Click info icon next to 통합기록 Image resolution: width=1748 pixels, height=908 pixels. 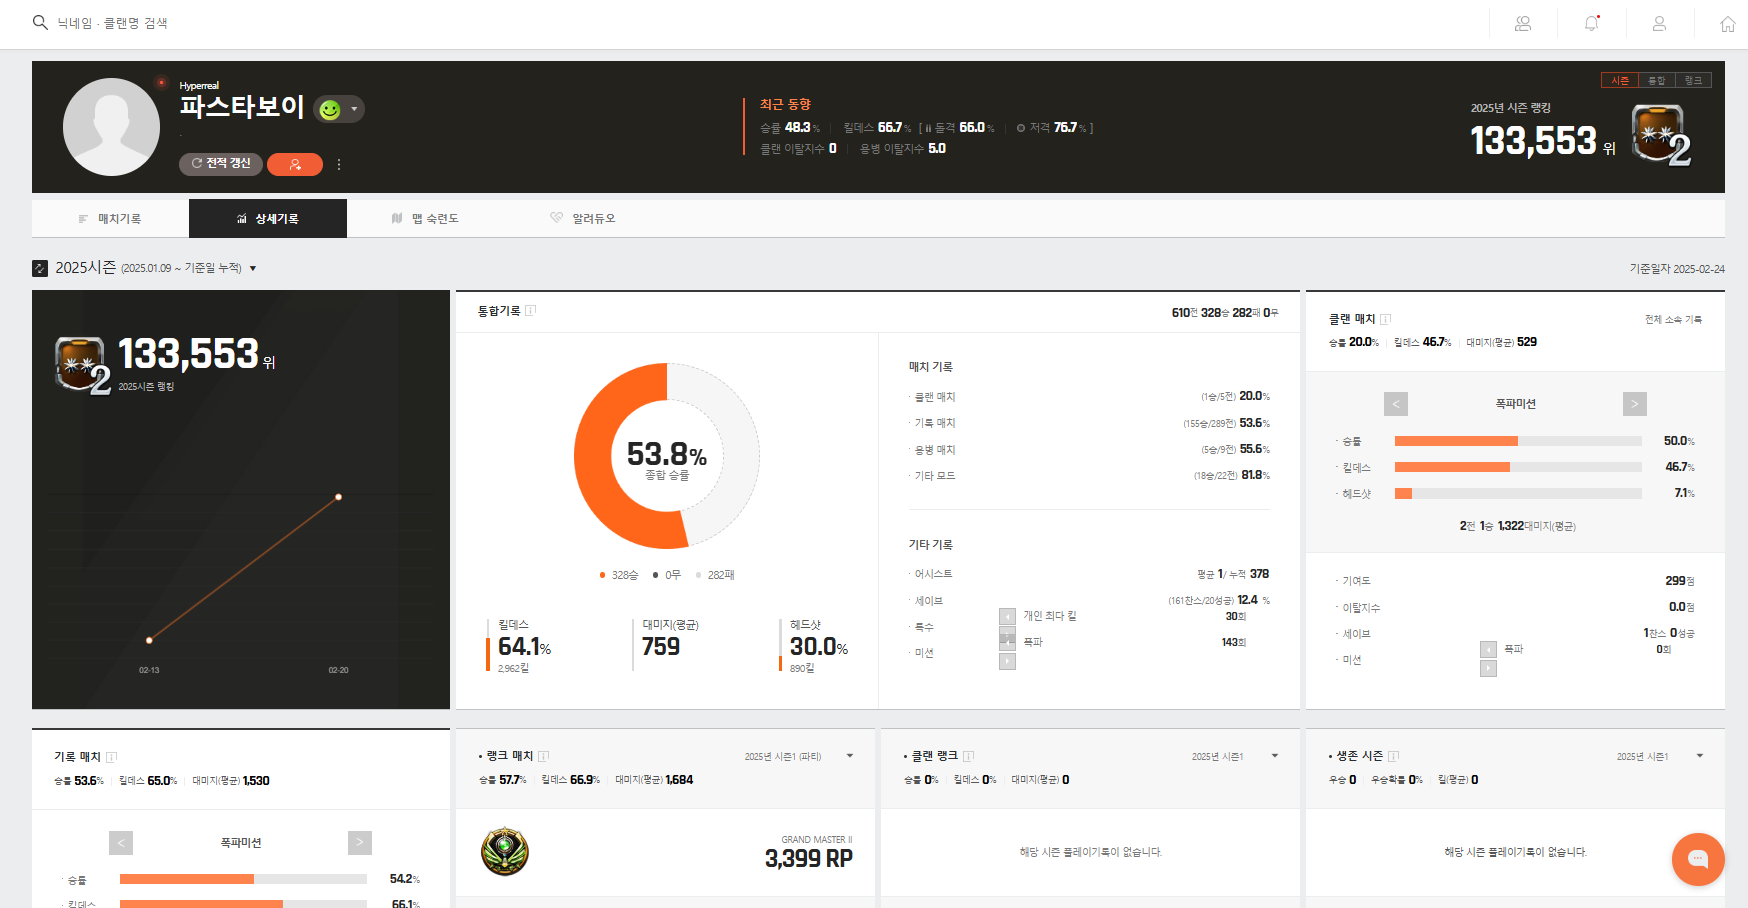[531, 311]
